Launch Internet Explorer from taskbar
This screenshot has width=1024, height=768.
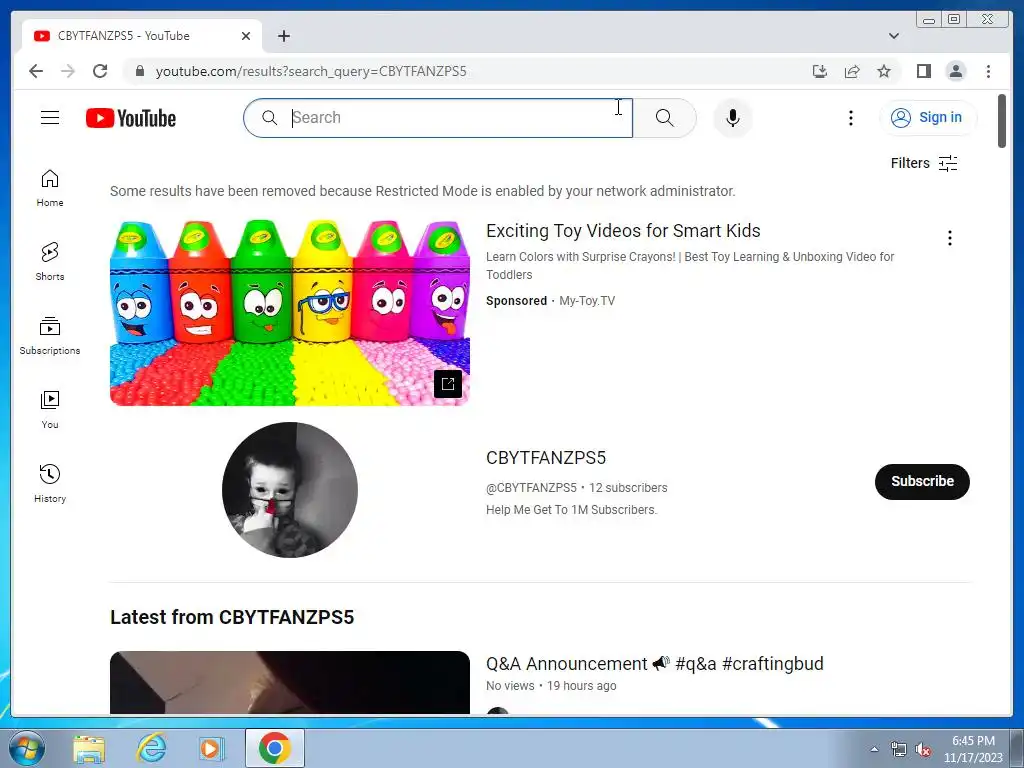click(152, 748)
